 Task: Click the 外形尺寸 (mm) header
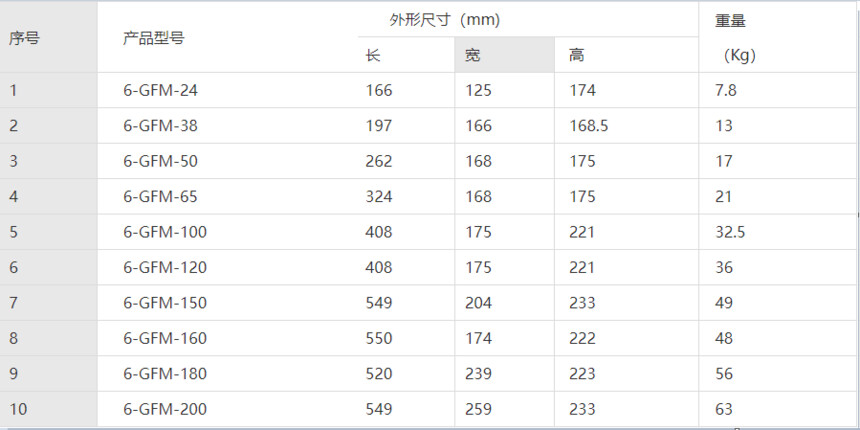pyautogui.click(x=443, y=20)
